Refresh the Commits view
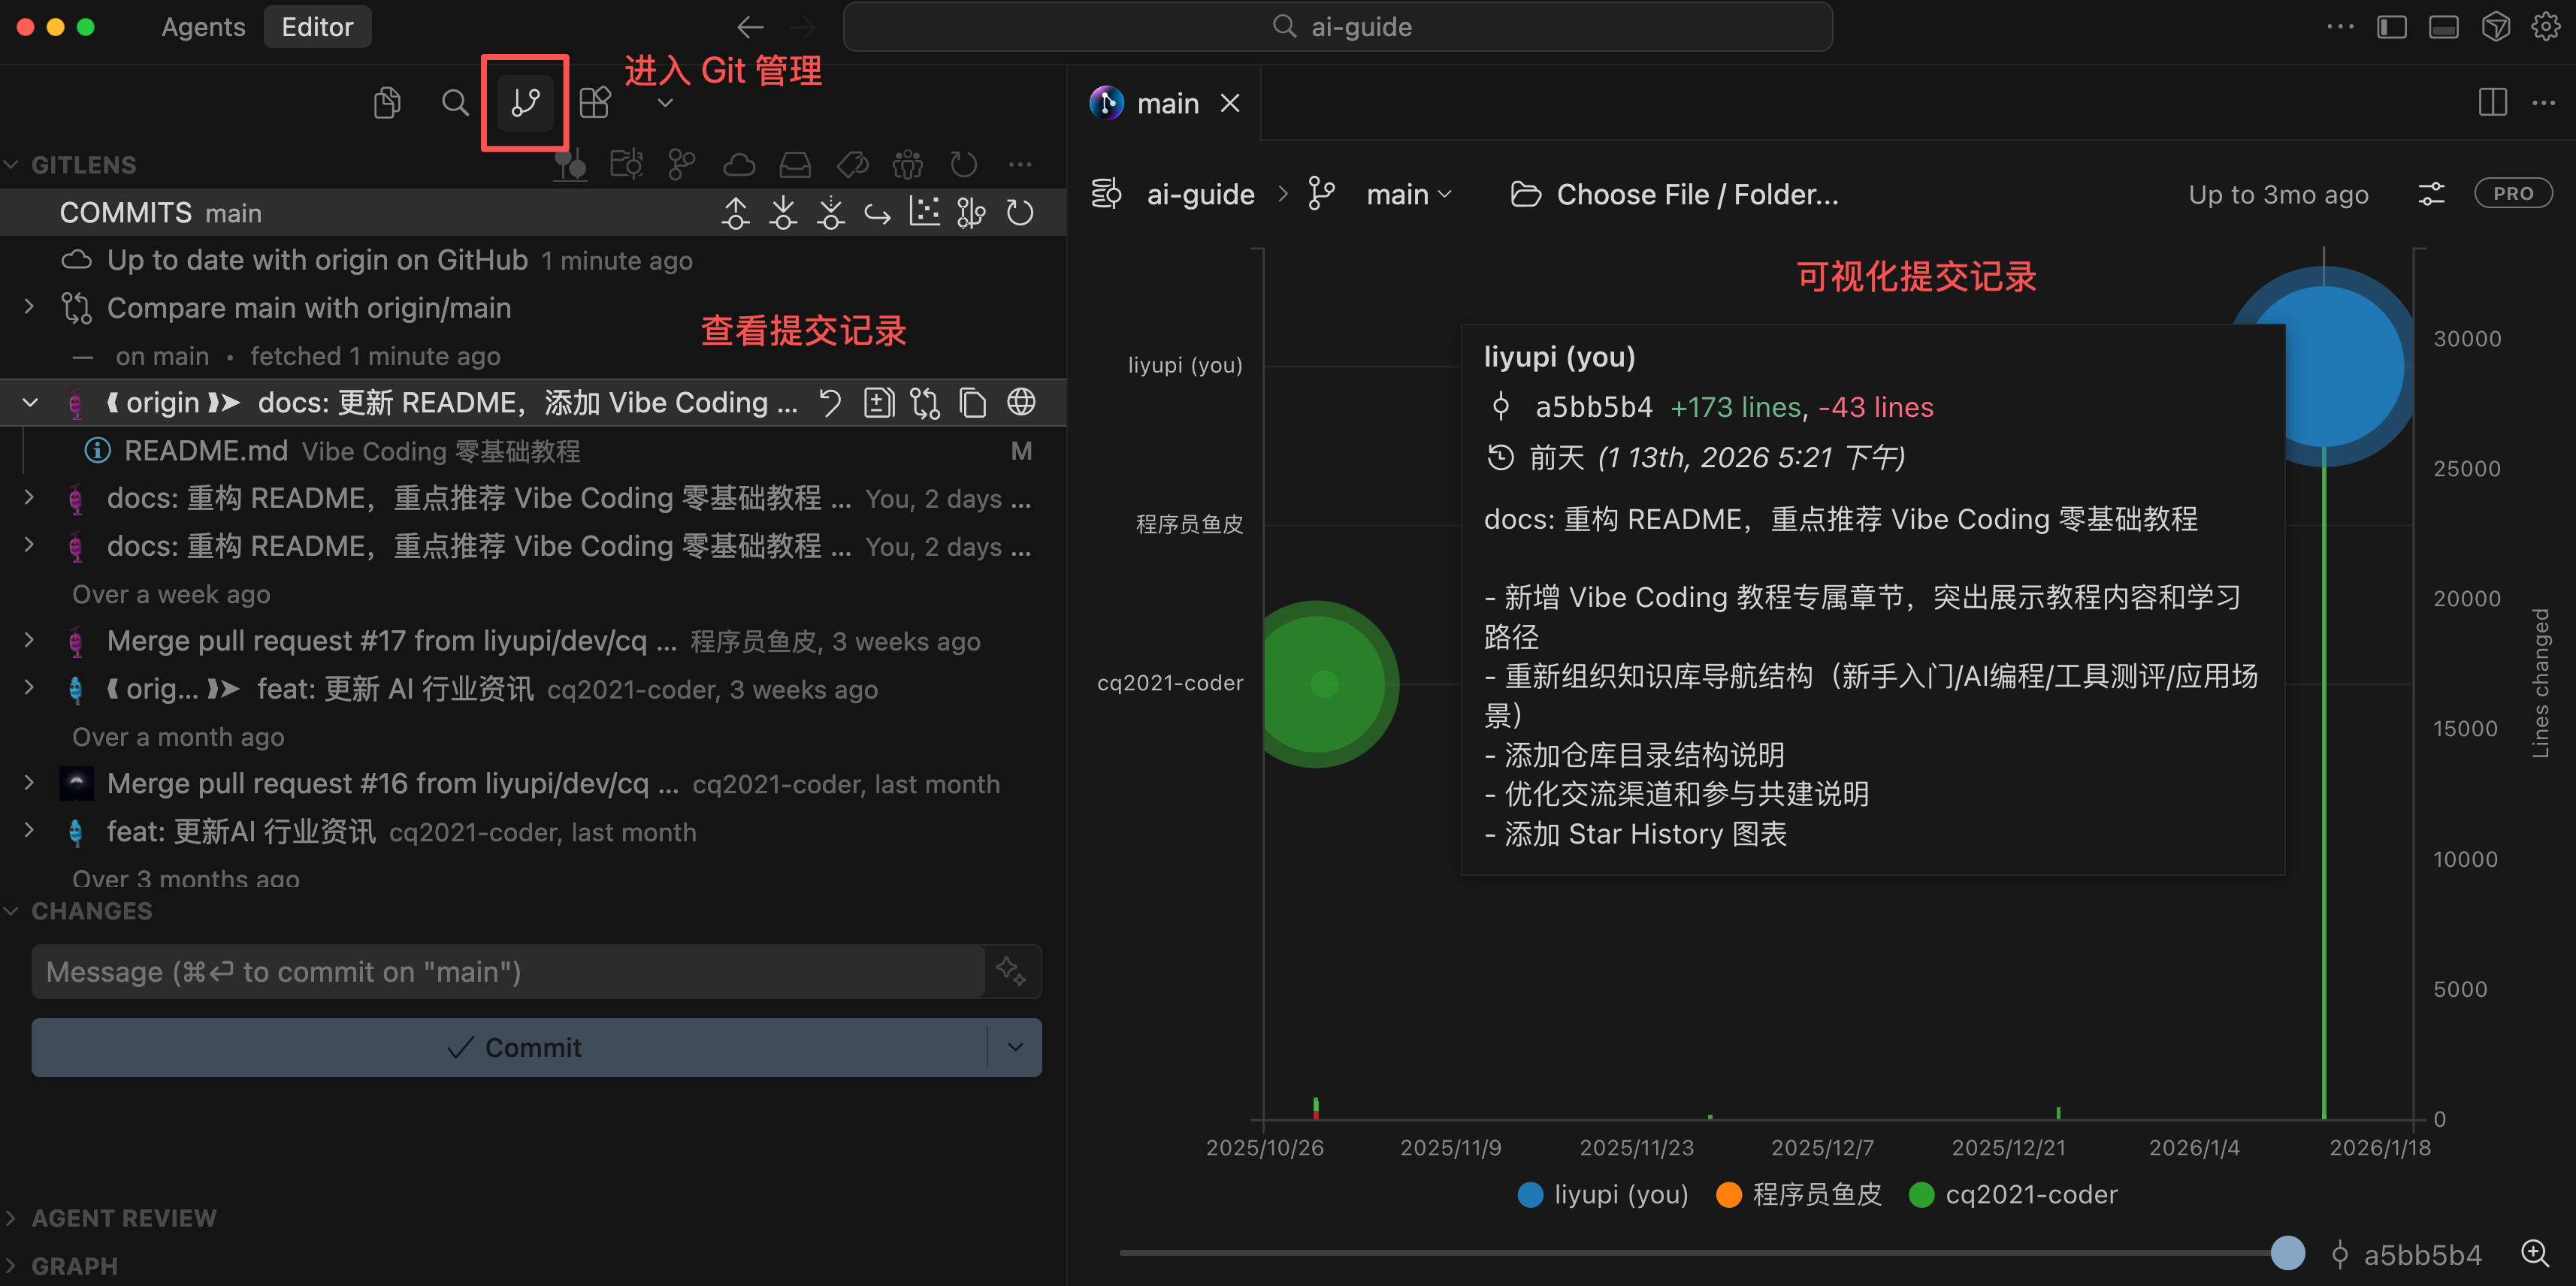Viewport: 2576px width, 1286px height. point(1020,213)
